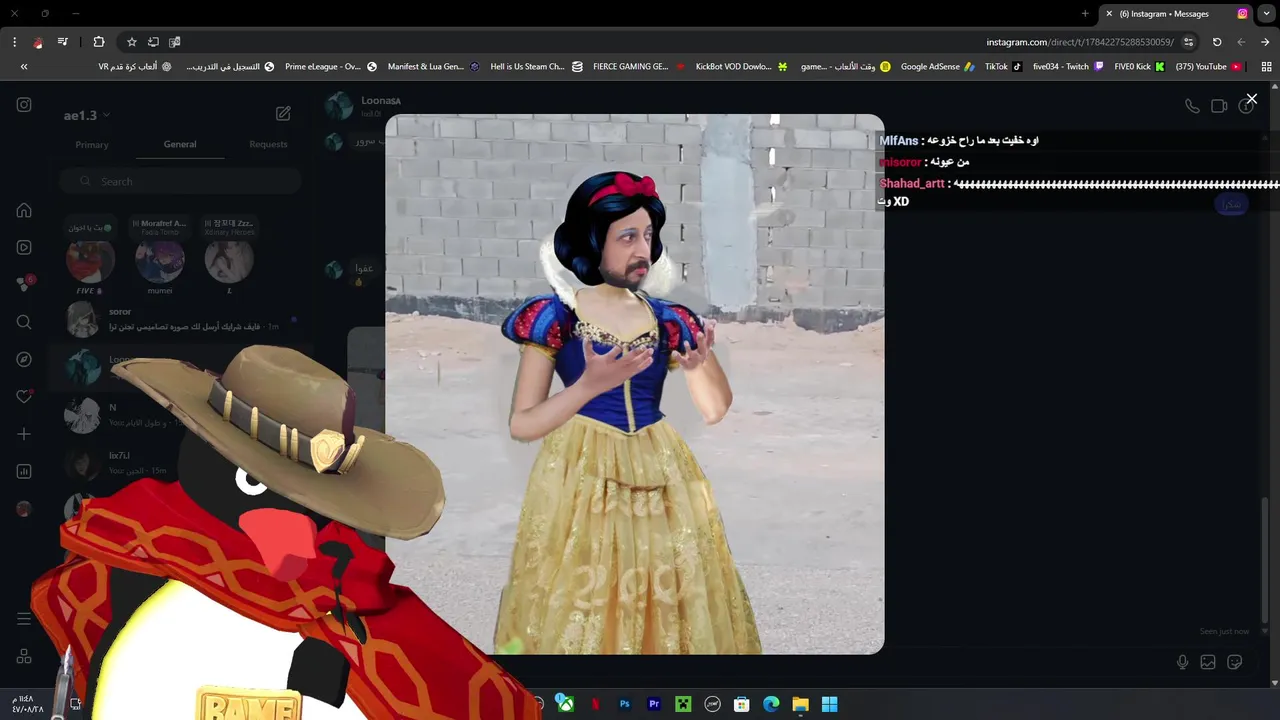Open the More hamburger menu in sidebar
1280x720 pixels.
click(24, 619)
